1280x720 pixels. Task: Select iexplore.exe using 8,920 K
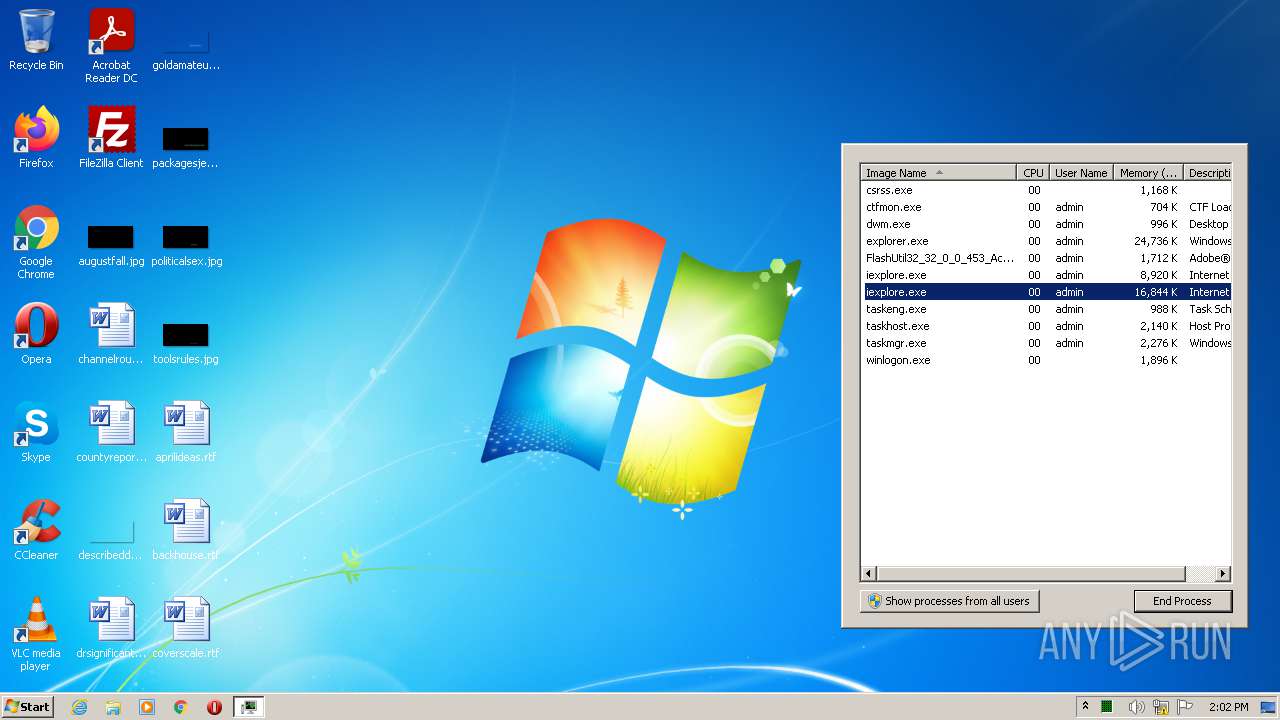[x=1047, y=275]
